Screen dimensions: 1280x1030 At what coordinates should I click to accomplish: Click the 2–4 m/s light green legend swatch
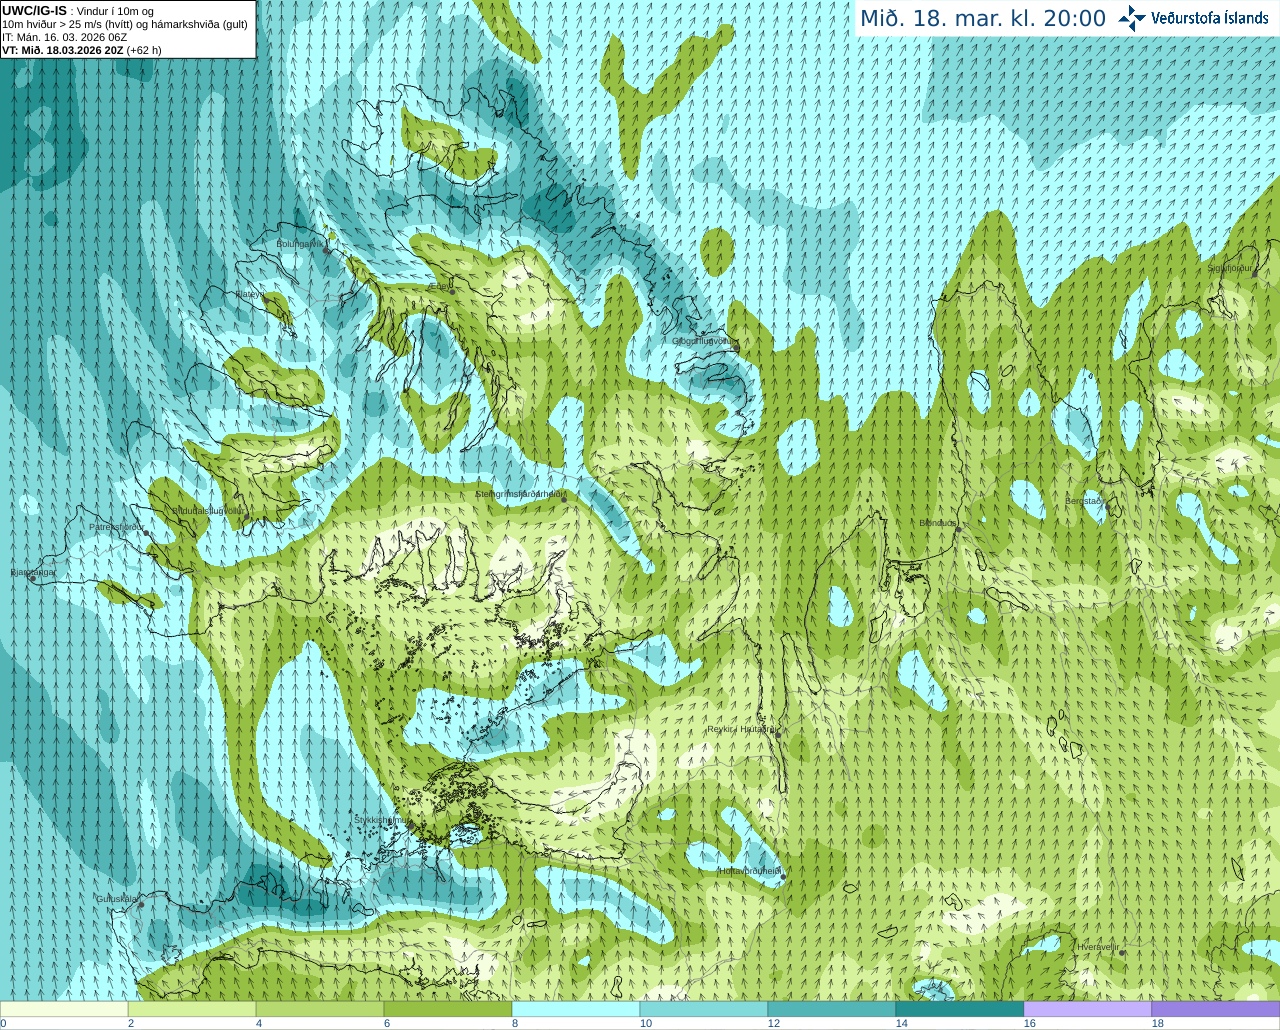pyautogui.click(x=192, y=1009)
